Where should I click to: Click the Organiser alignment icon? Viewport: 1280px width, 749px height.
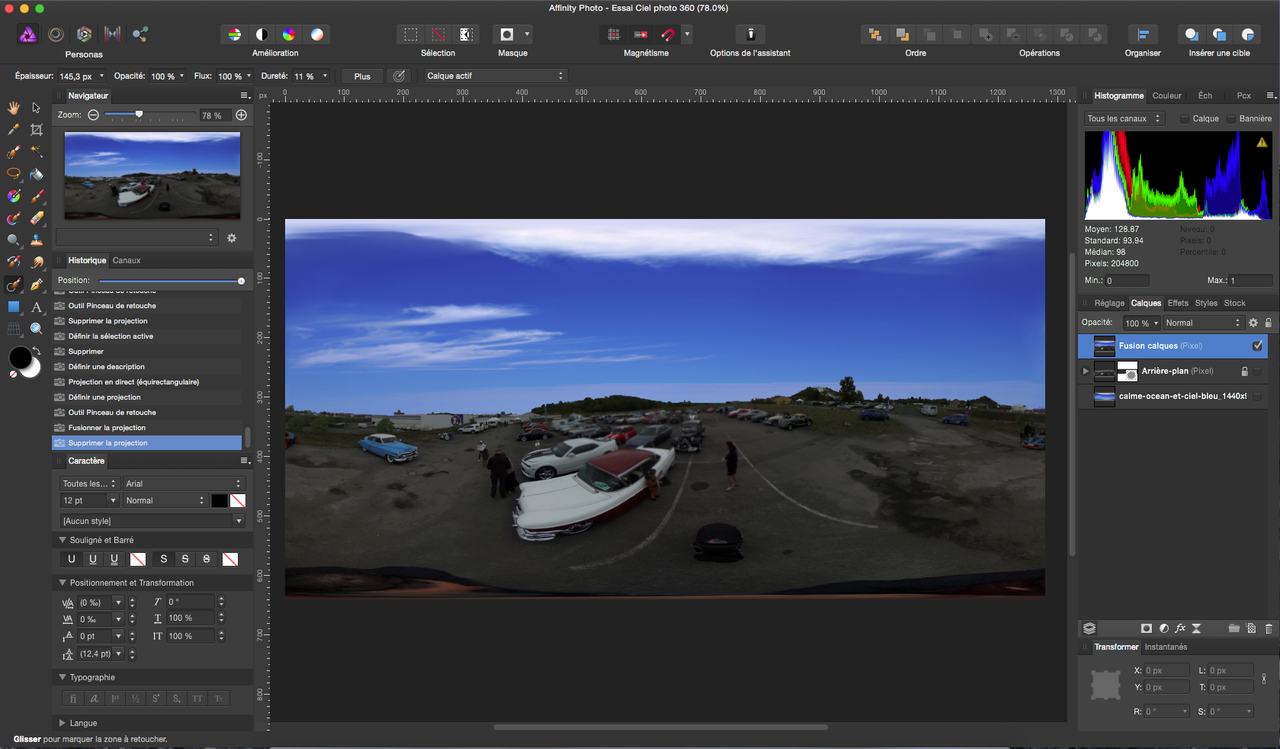pyautogui.click(x=1142, y=34)
